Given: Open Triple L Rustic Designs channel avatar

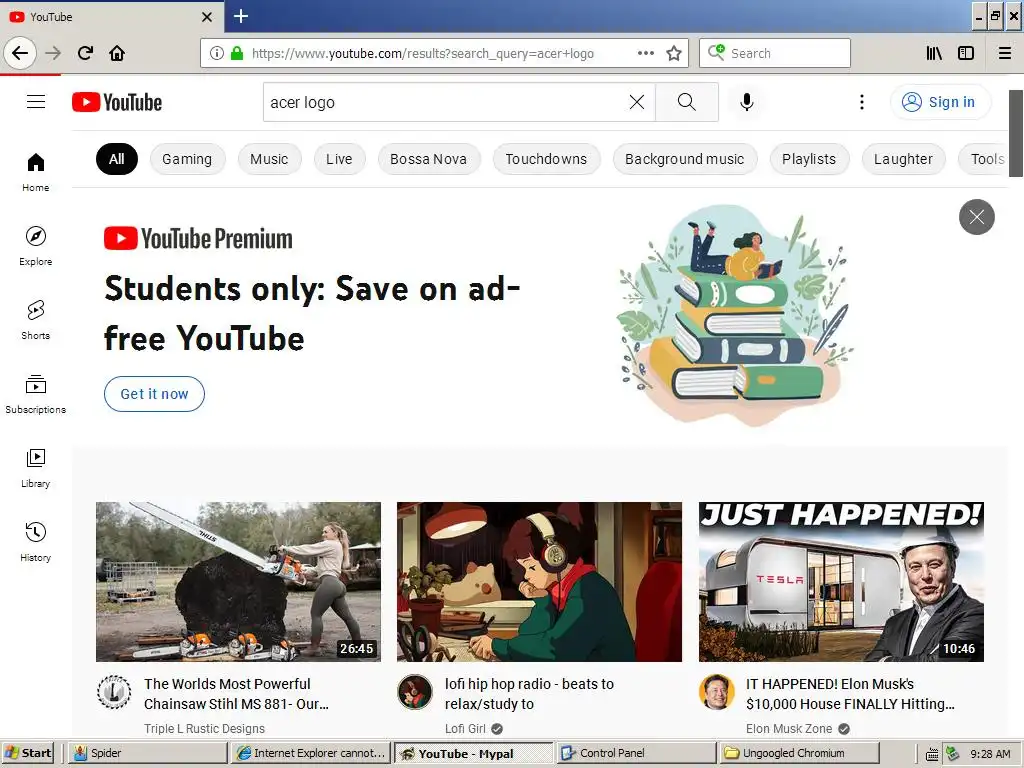Looking at the screenshot, I should point(114,692).
